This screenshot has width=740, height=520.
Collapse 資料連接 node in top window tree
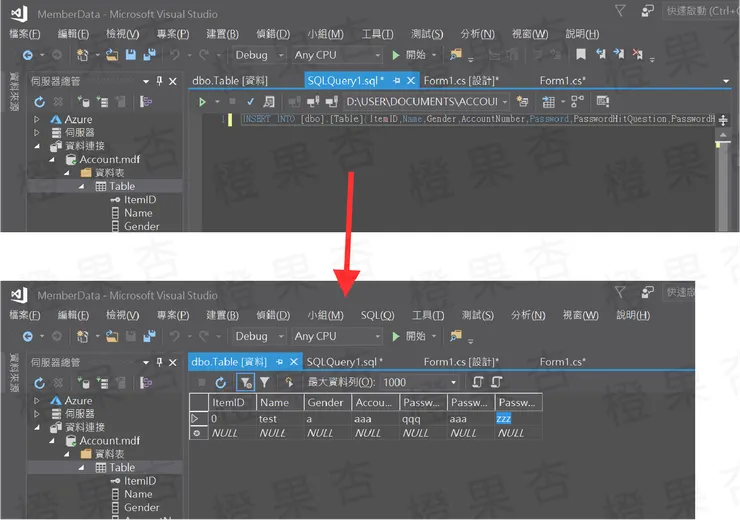37,146
